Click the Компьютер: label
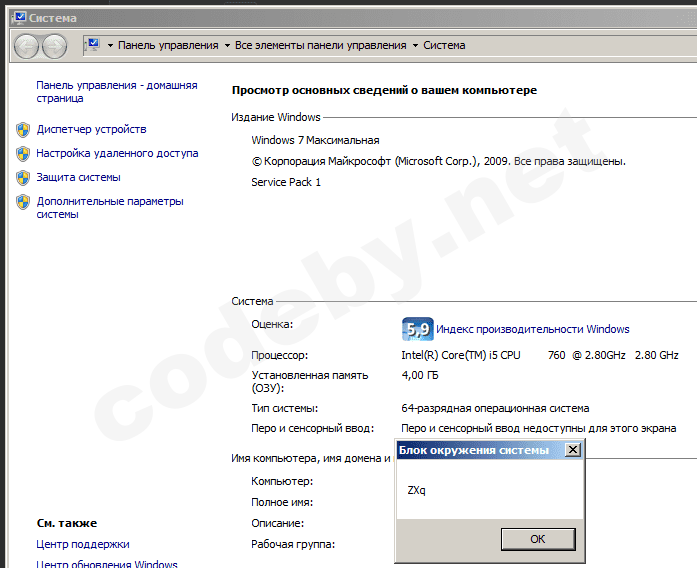Viewport: 697px width, 568px height. [x=282, y=481]
